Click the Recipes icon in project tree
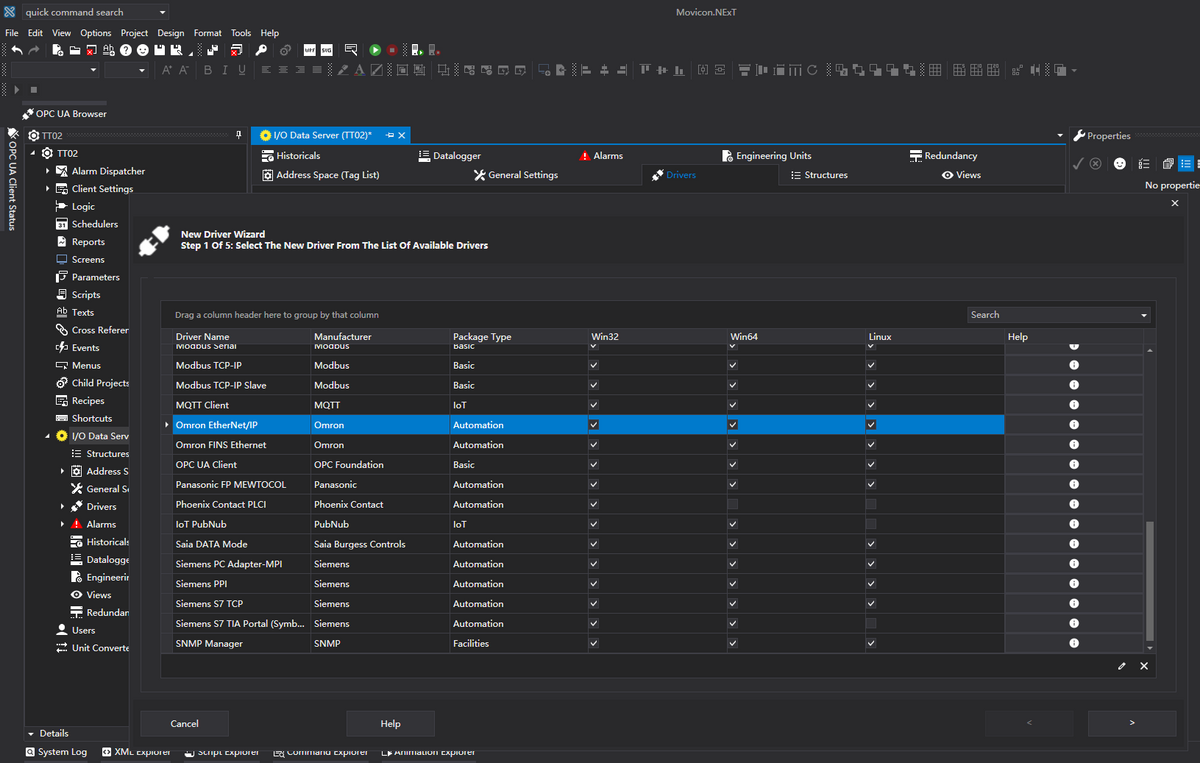This screenshot has width=1200, height=763. [x=62, y=401]
